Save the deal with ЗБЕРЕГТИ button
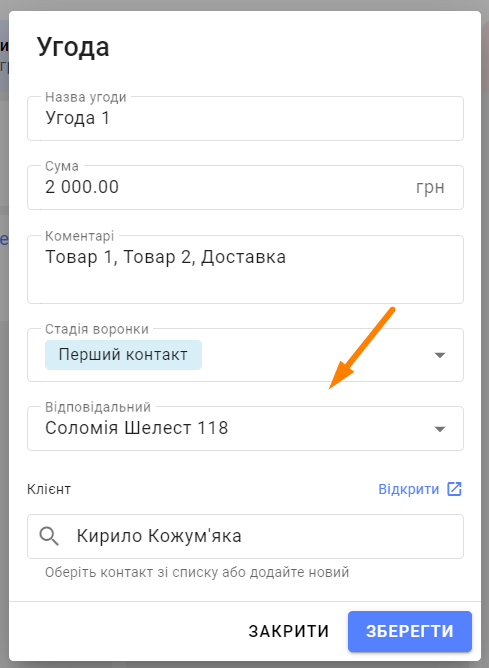 (410, 631)
